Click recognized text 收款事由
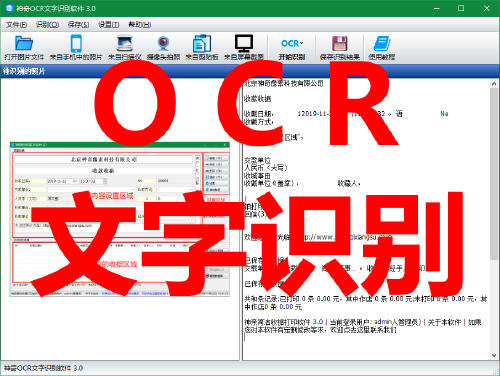 coord(258,176)
